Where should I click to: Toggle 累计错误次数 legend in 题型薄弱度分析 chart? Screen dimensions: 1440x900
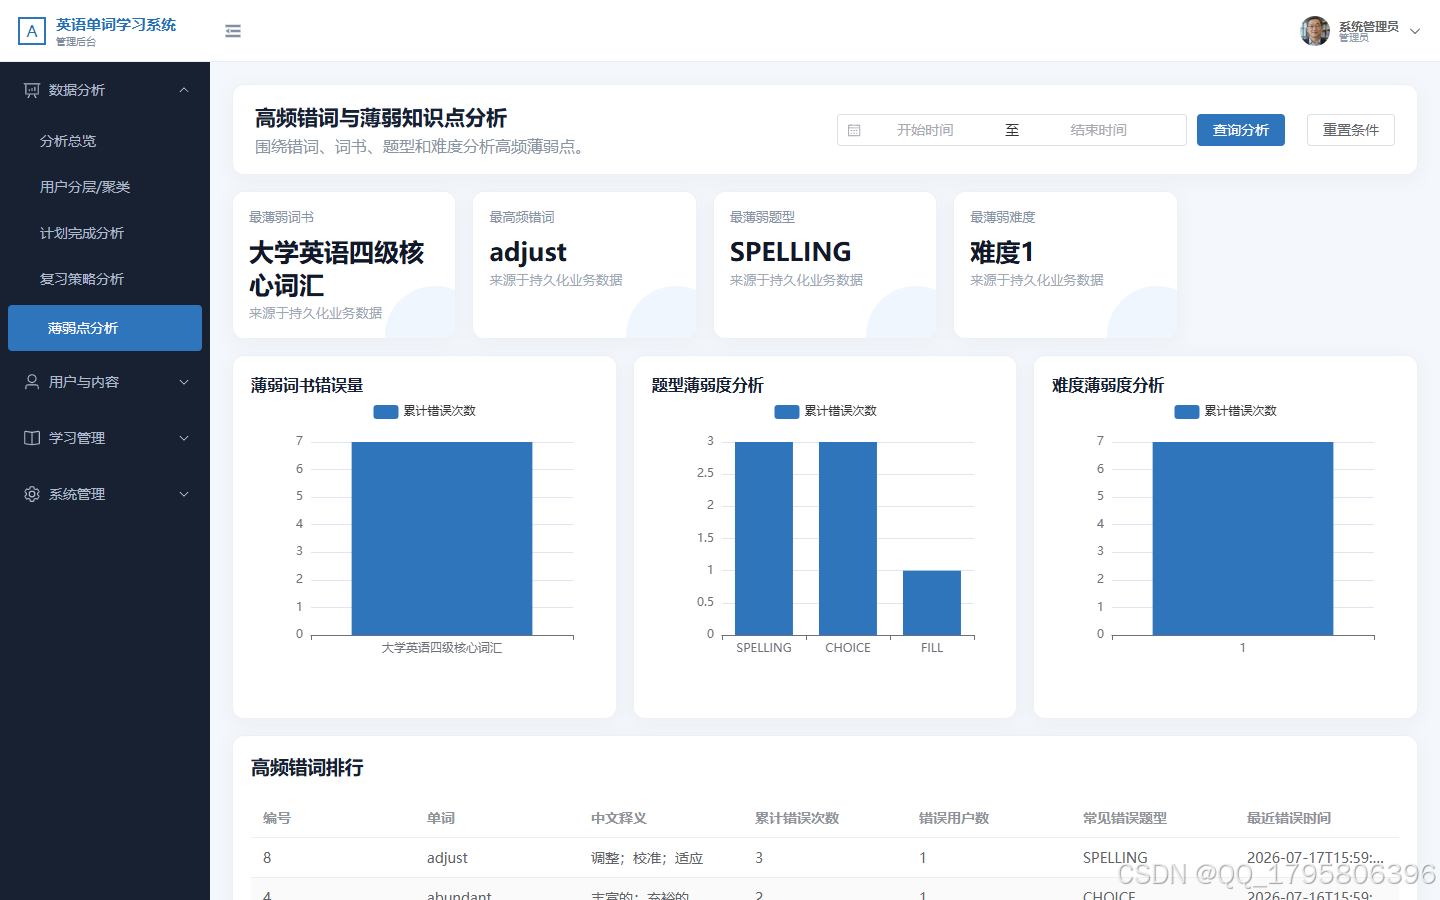(826, 411)
